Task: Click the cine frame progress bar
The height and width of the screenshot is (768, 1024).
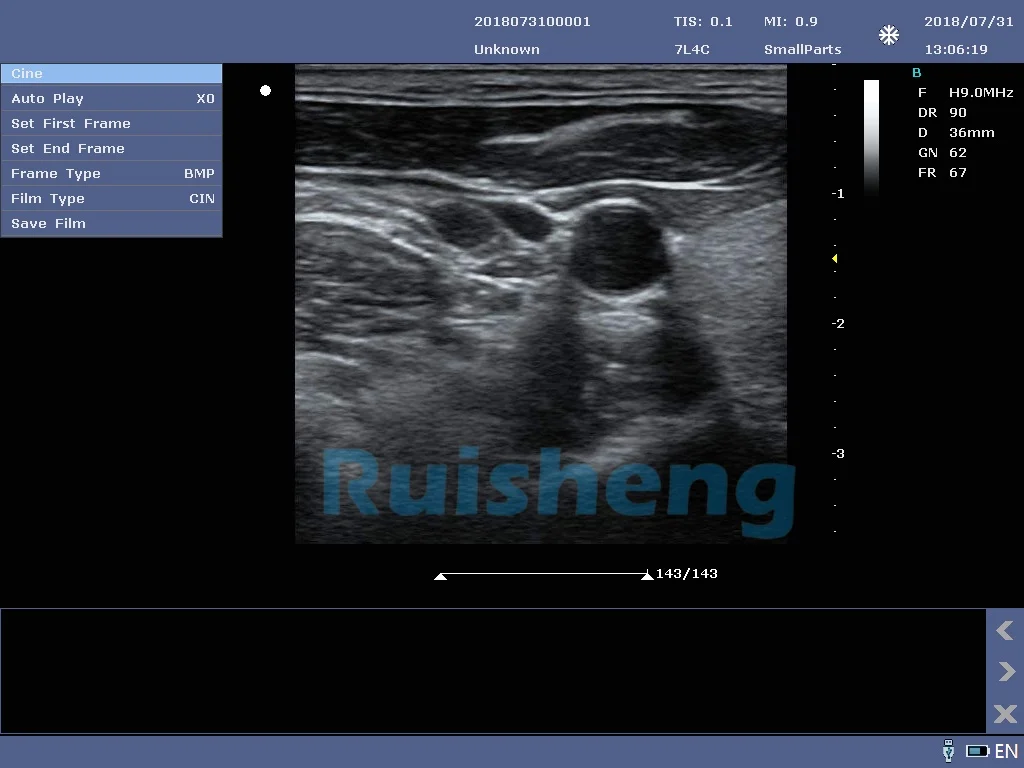Action: tap(543, 574)
